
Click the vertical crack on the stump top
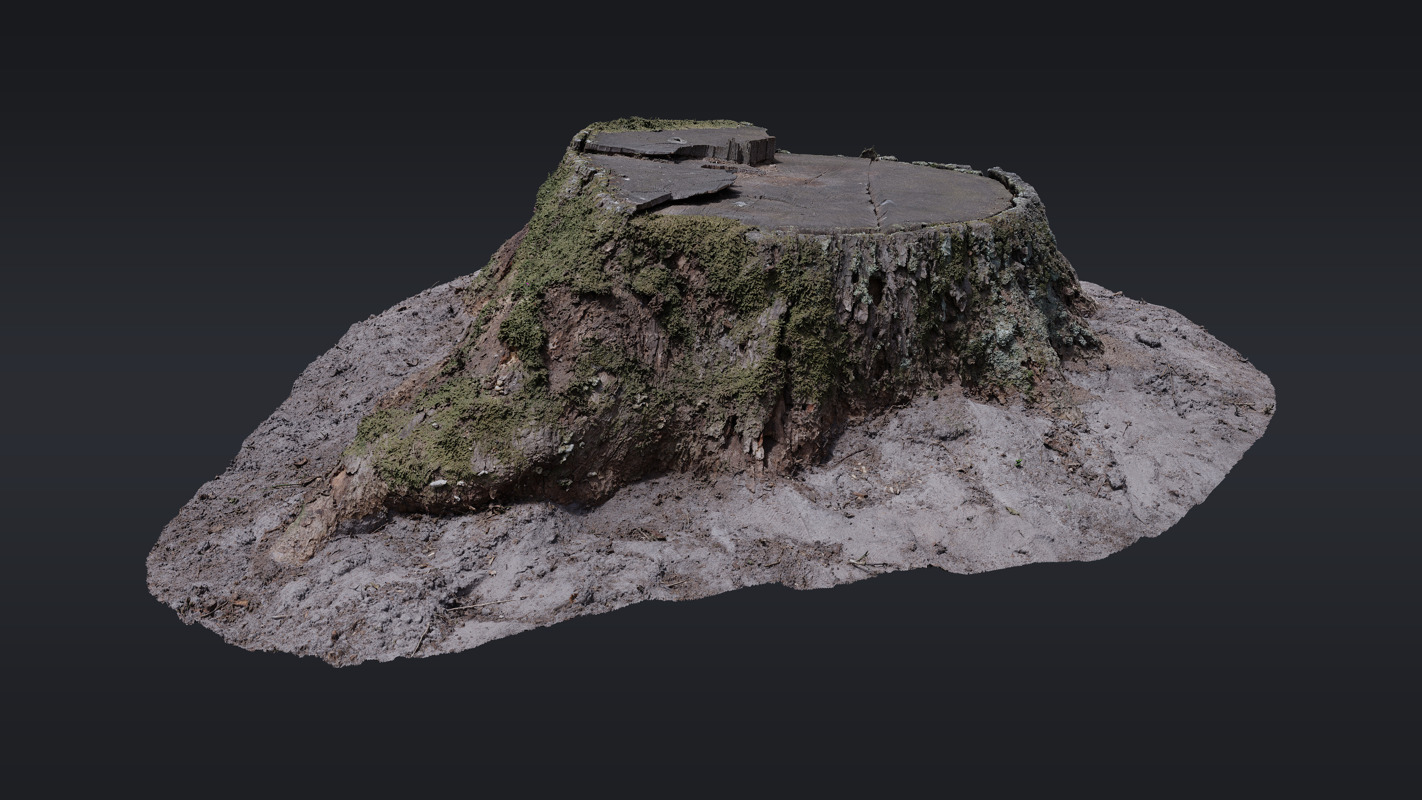coord(876,195)
